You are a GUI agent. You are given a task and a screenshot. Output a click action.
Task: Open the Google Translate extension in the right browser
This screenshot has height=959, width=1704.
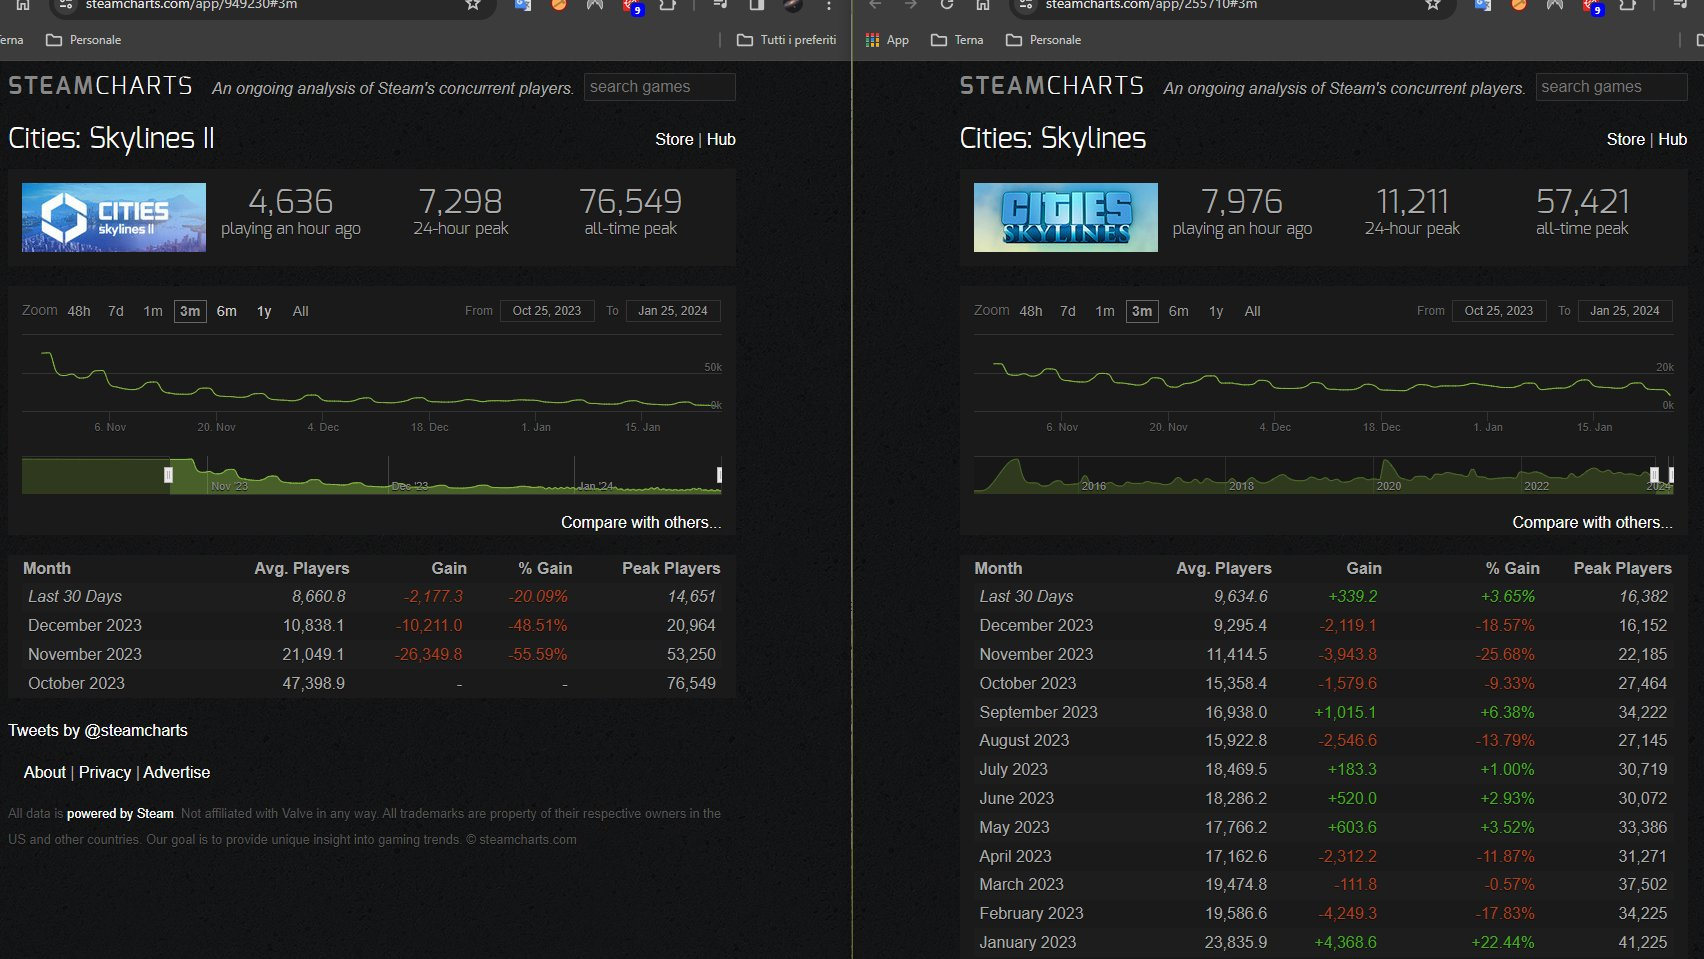(x=1482, y=5)
